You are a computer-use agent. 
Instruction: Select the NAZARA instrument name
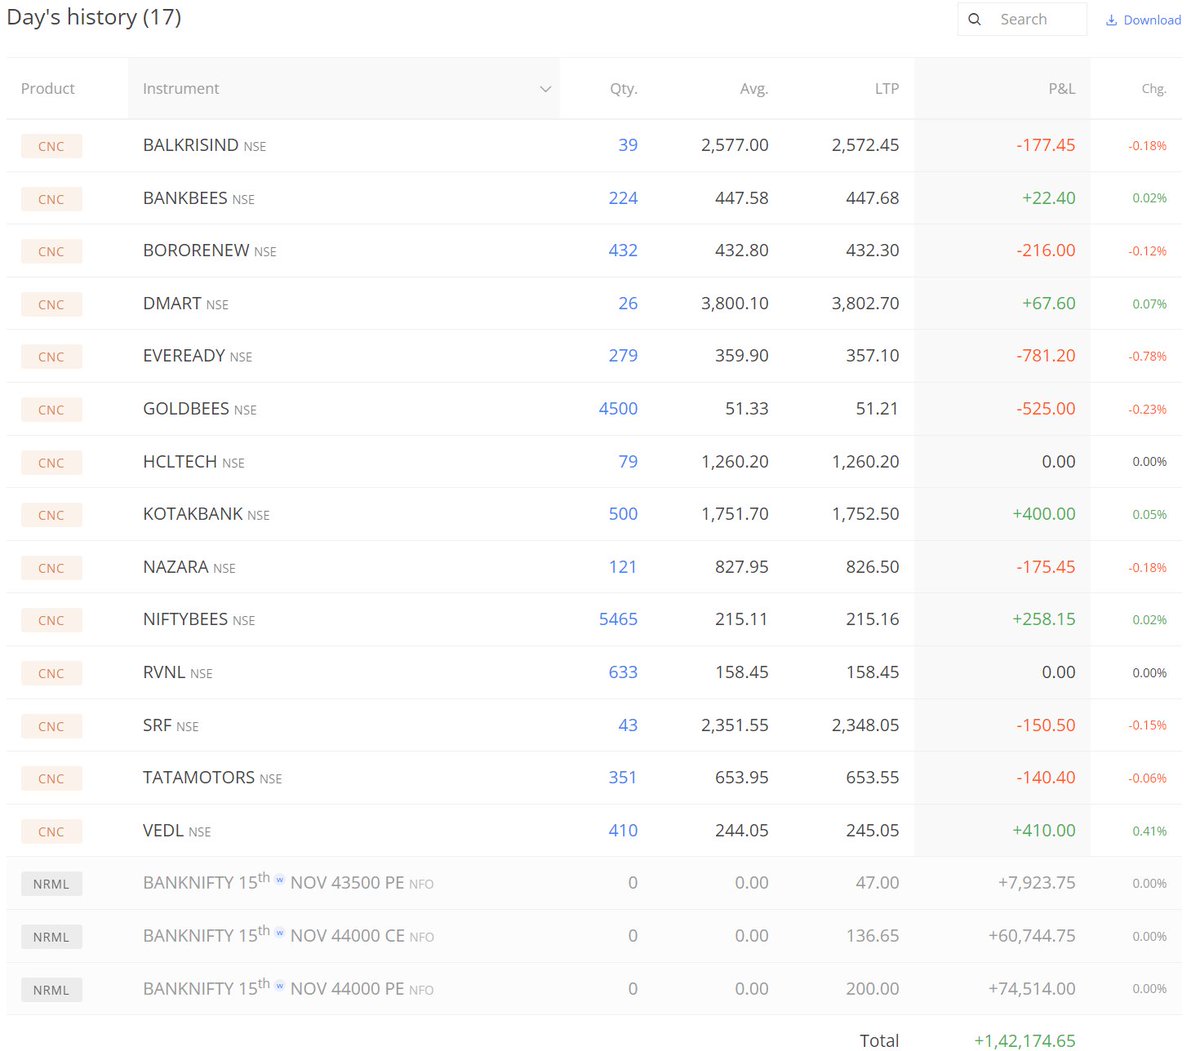176,567
